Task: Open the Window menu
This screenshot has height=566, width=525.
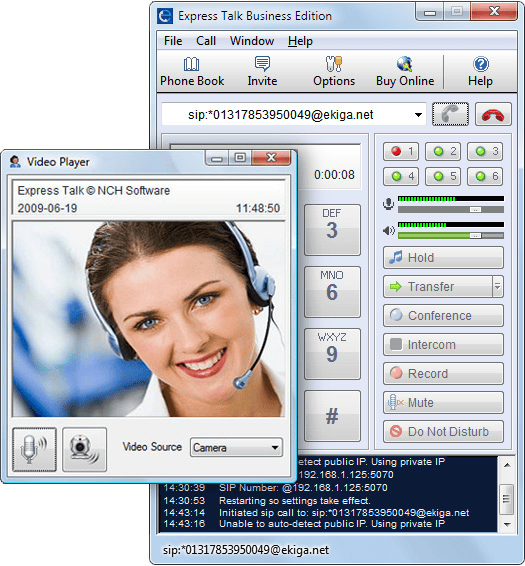Action: 252,41
